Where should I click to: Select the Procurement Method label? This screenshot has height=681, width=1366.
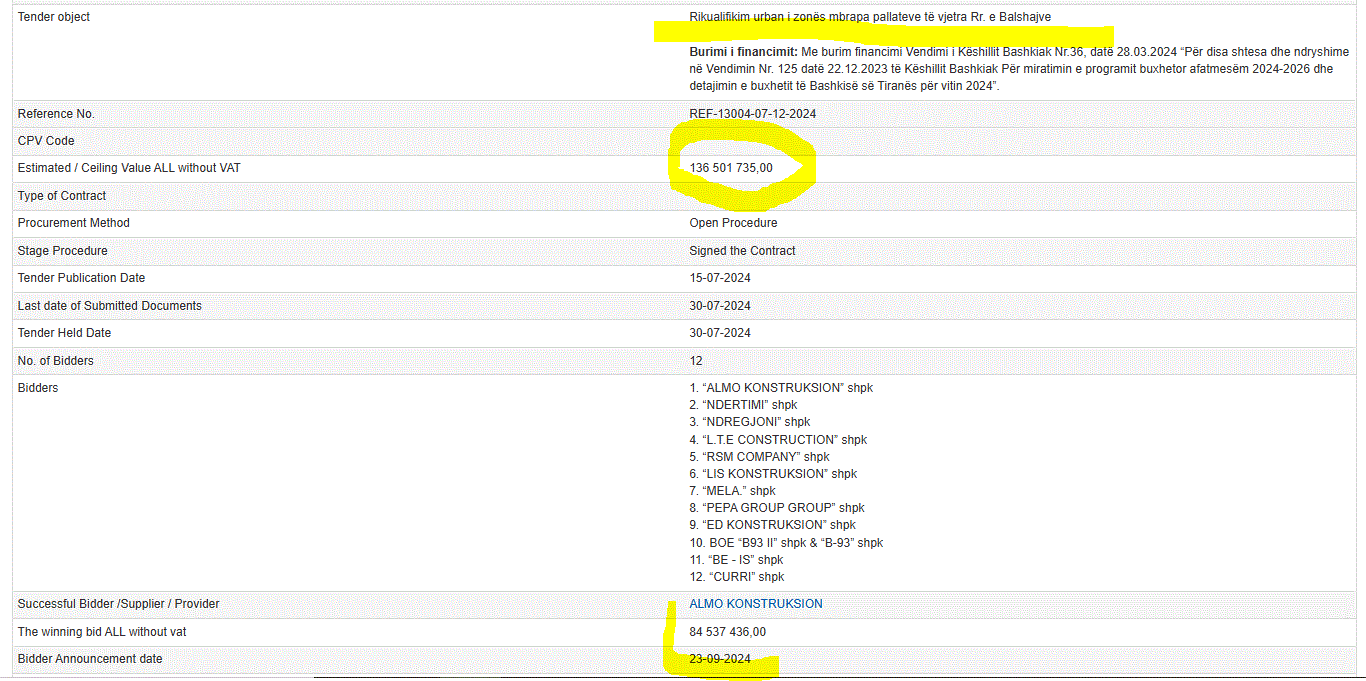coord(74,223)
